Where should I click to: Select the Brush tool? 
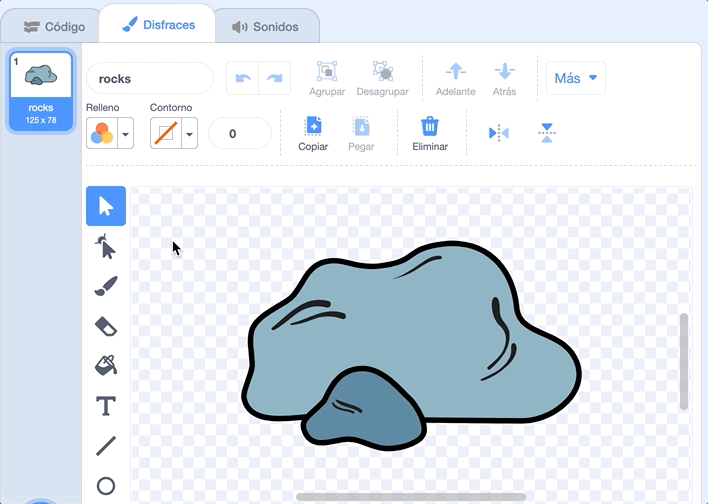pyautogui.click(x=106, y=286)
